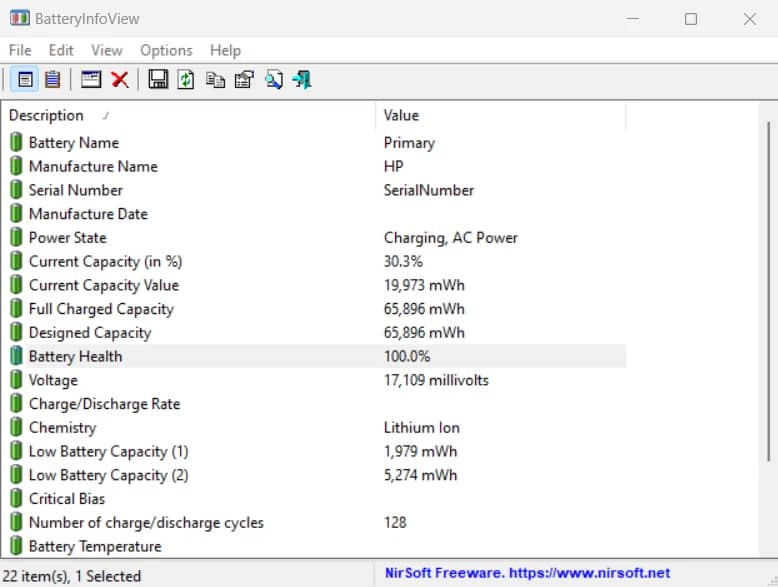Image resolution: width=778 pixels, height=587 pixels.
Task: Click the Find magnifier toolbar icon
Action: 274,80
